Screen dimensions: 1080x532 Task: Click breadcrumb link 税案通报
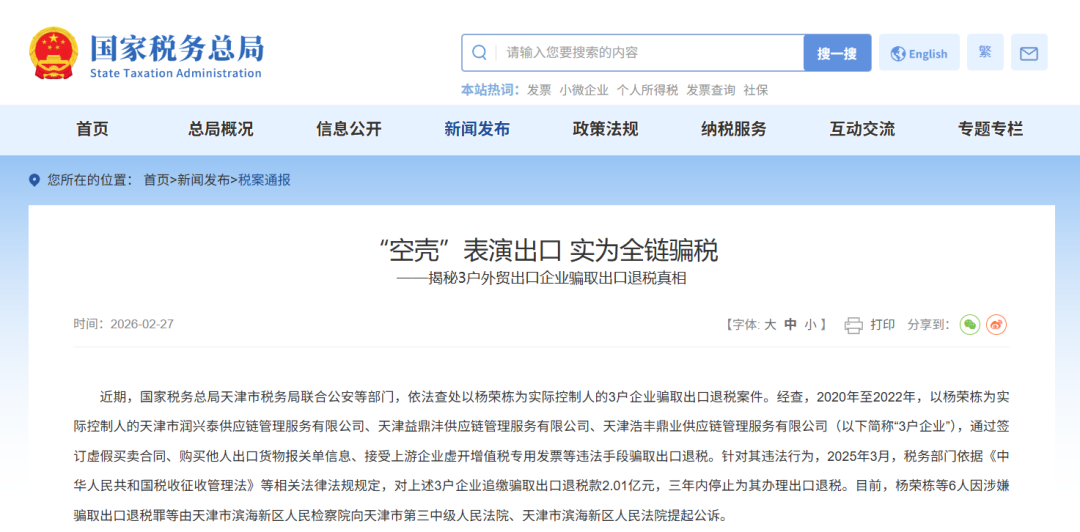tap(264, 181)
